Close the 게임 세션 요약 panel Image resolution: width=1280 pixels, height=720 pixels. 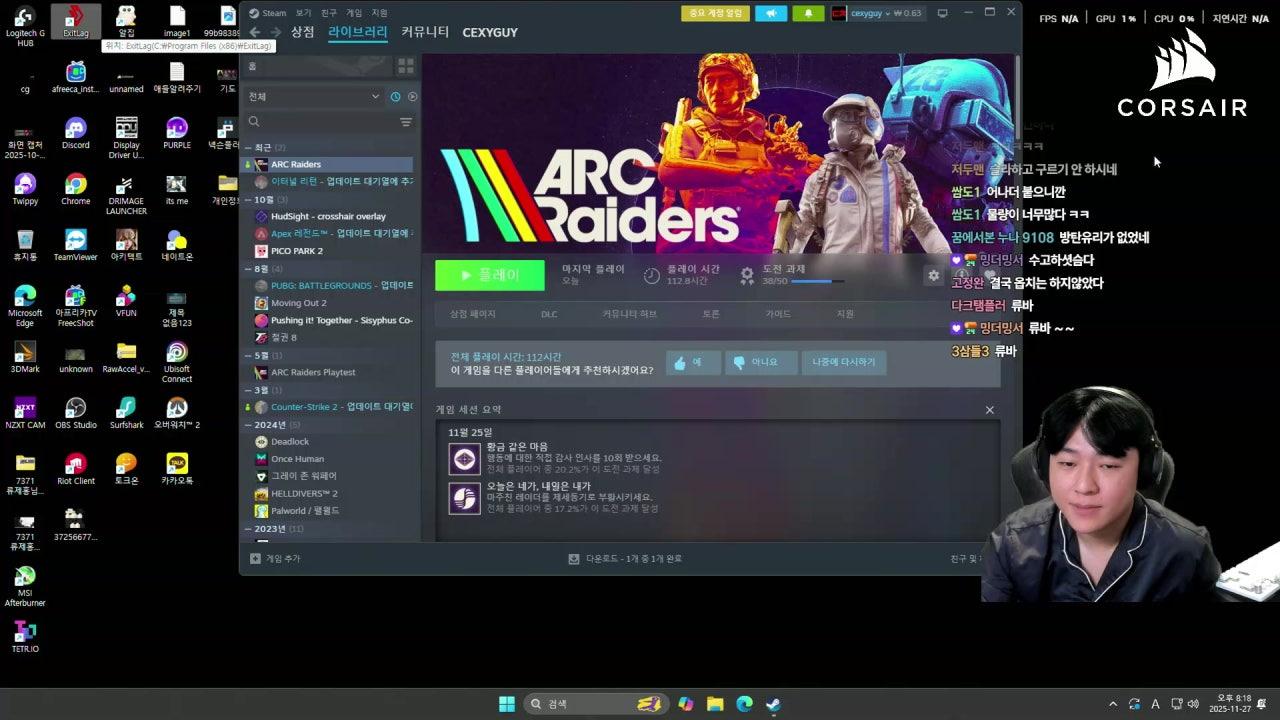pos(989,409)
